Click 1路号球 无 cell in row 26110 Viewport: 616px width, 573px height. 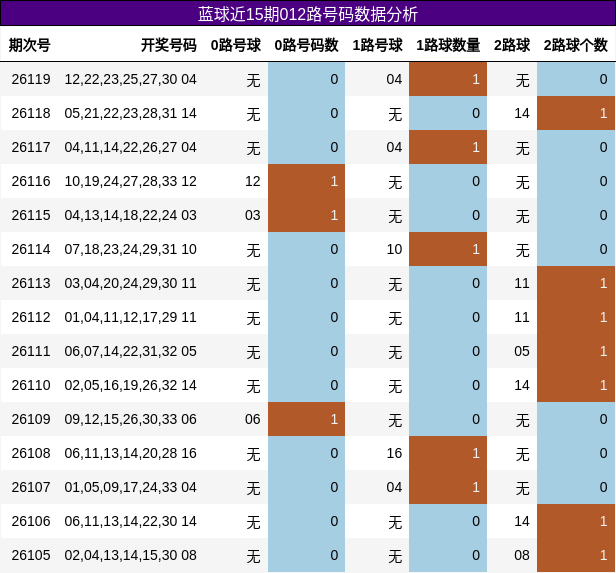tap(395, 386)
